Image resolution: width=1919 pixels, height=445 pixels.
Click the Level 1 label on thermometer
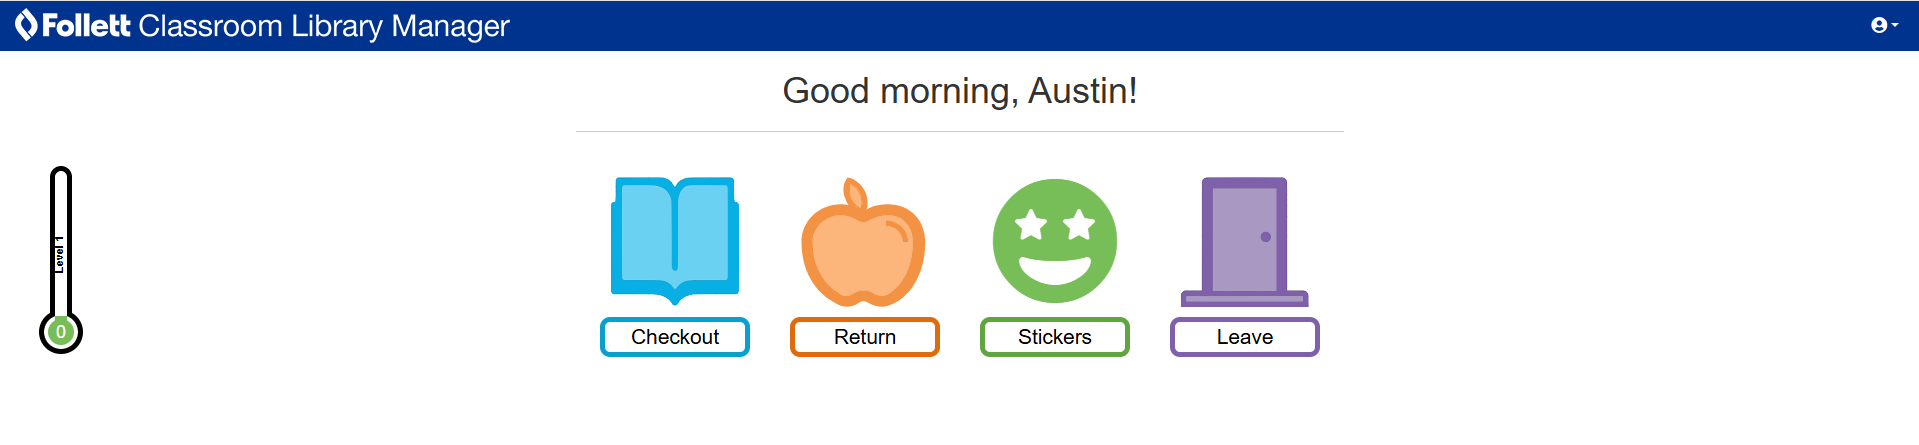(59, 255)
